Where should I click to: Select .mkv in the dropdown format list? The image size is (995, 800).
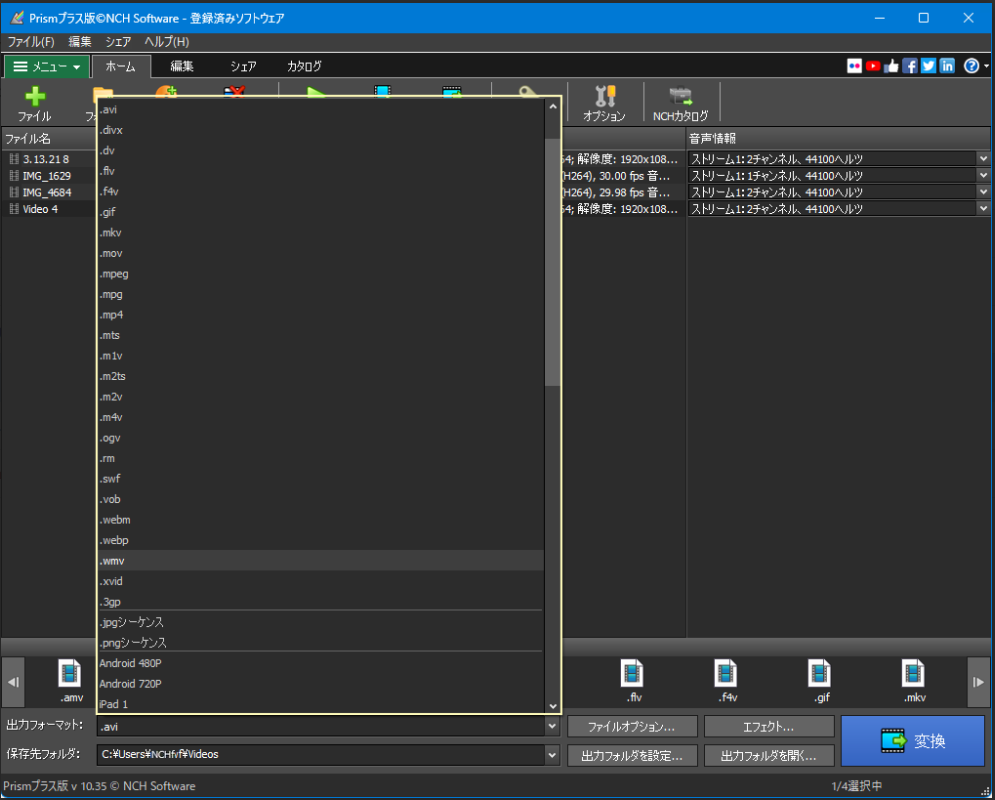click(320, 233)
